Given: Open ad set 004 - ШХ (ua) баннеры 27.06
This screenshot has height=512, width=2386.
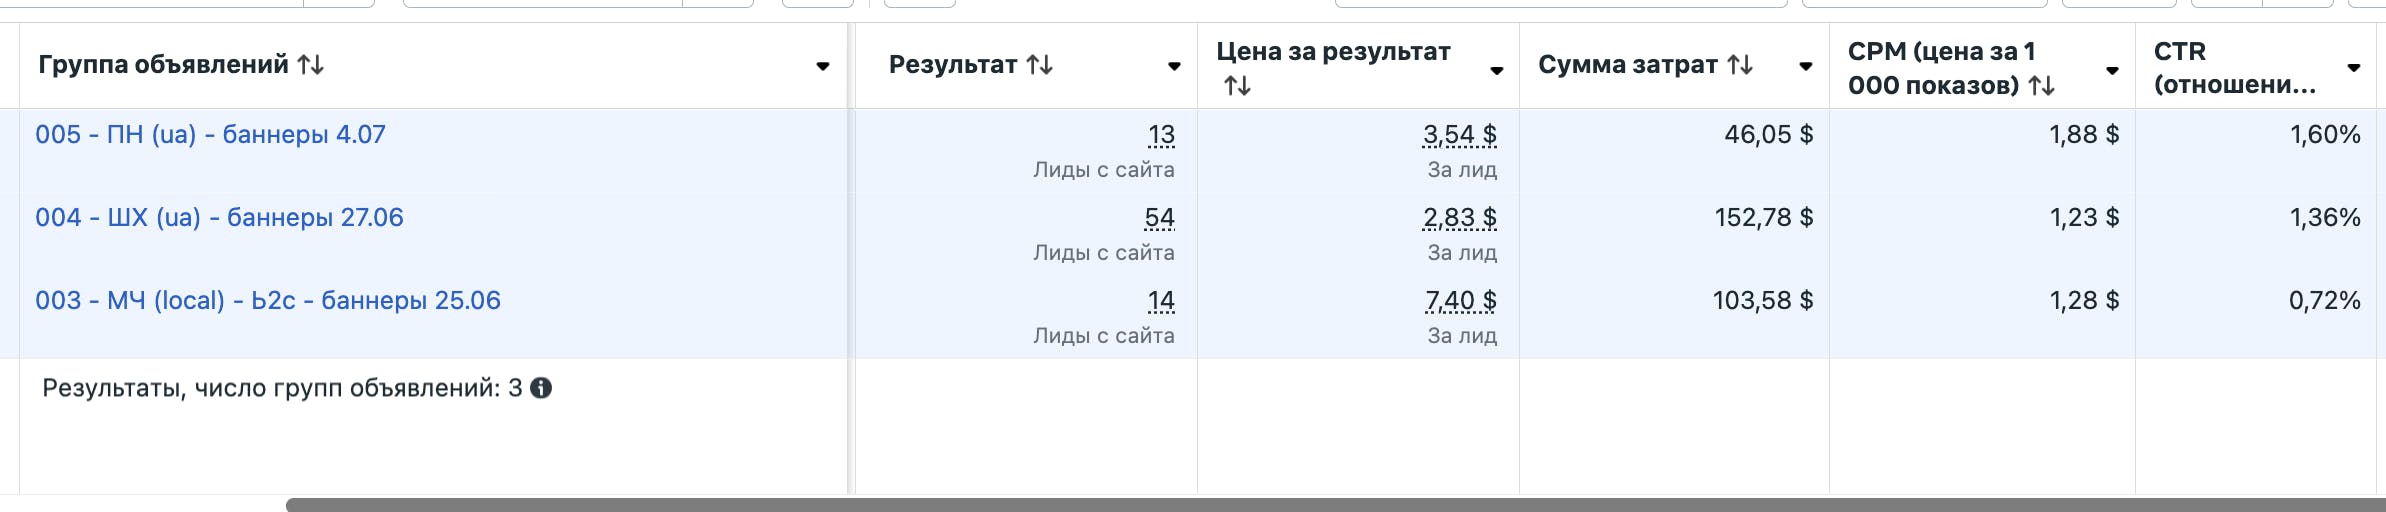Looking at the screenshot, I should coord(219,218).
